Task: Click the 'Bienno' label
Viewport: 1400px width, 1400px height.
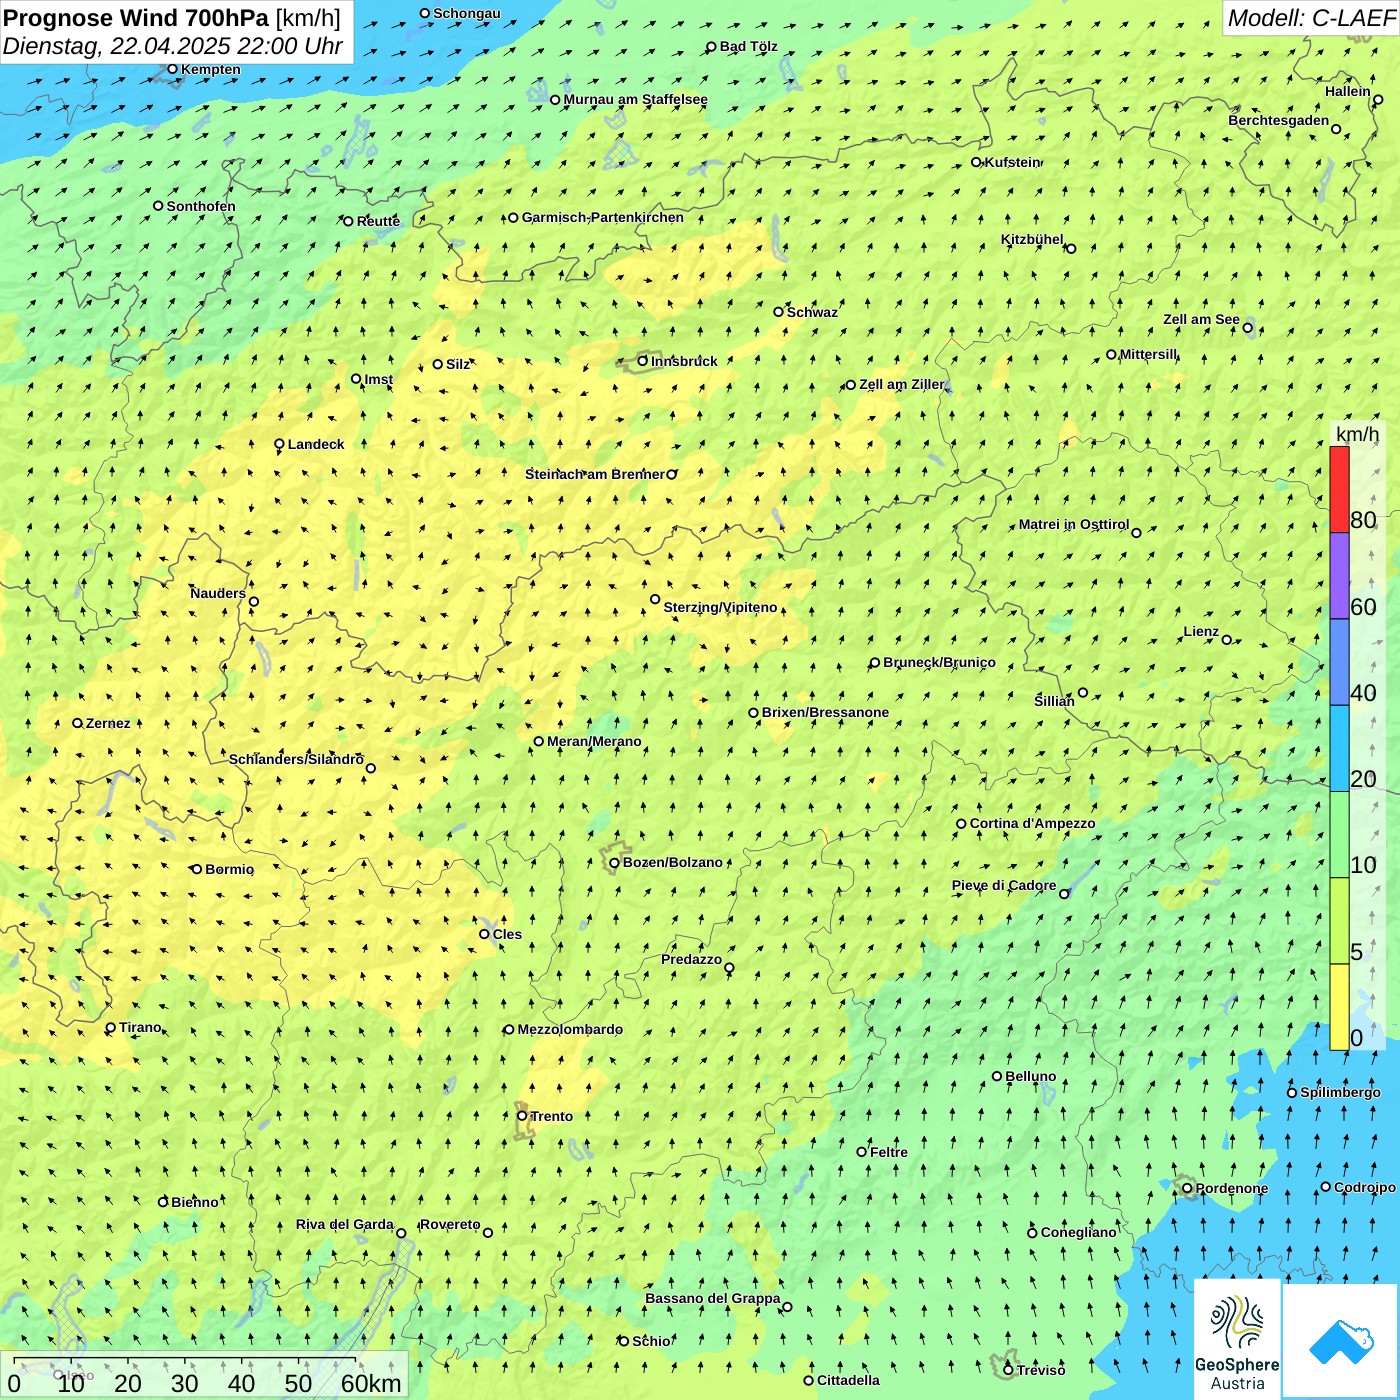Action: (x=195, y=1202)
